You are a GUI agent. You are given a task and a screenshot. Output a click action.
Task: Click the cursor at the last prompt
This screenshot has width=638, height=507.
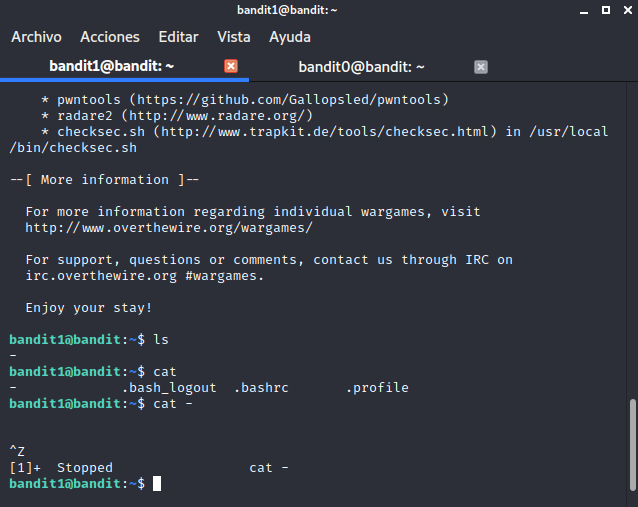157,484
